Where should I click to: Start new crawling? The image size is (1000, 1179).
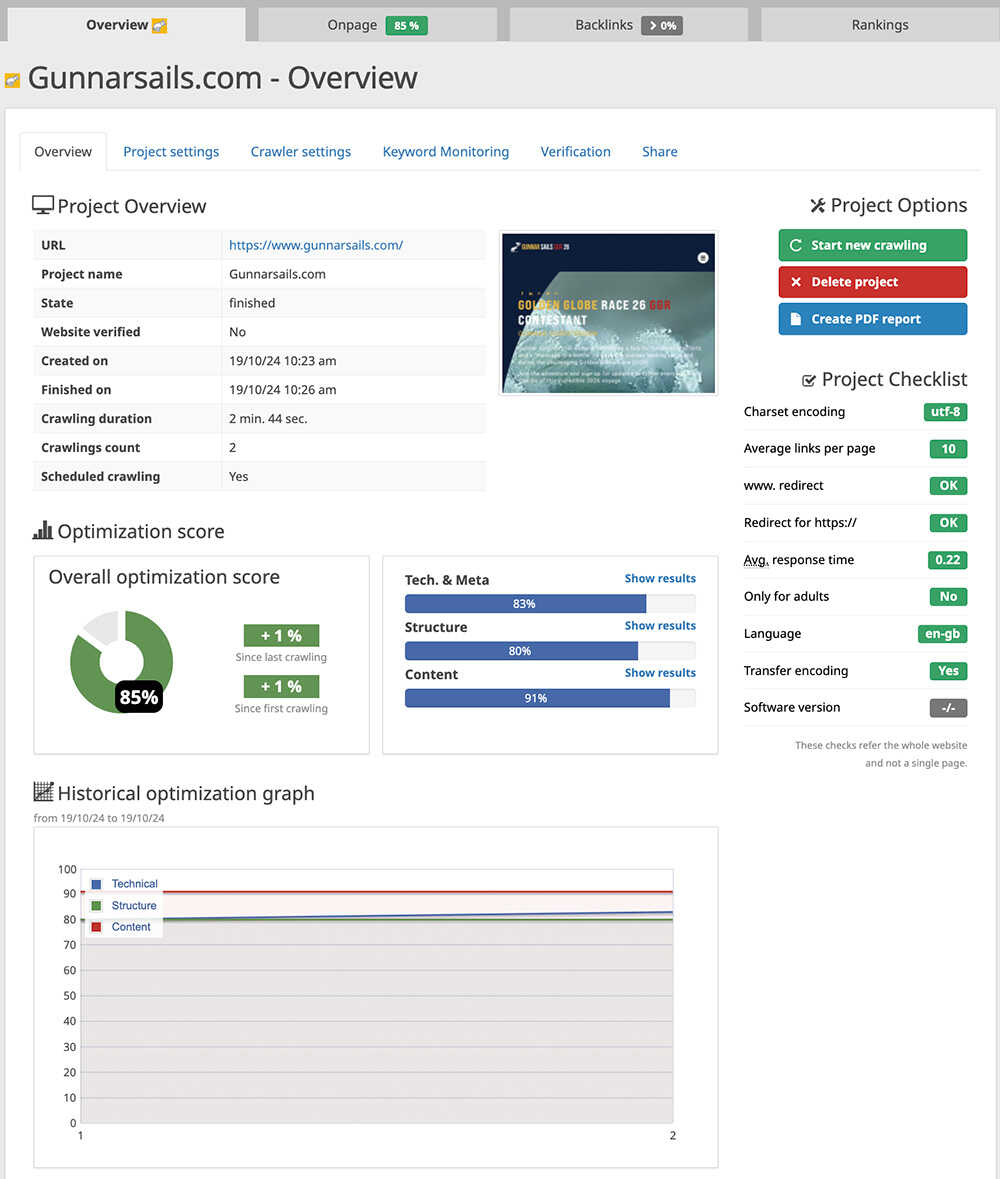point(873,245)
